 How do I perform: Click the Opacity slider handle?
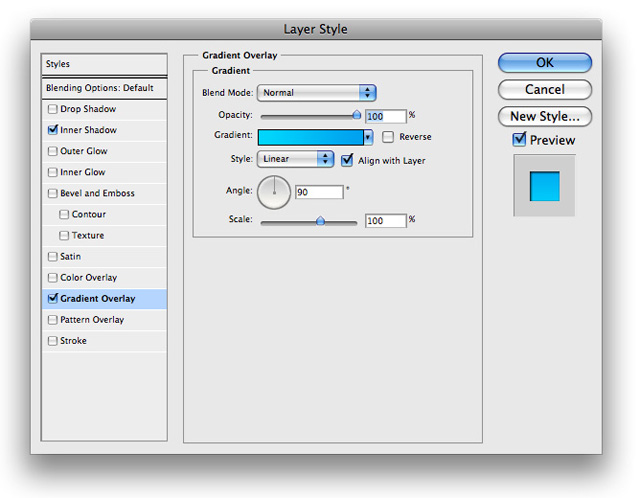[357, 115]
